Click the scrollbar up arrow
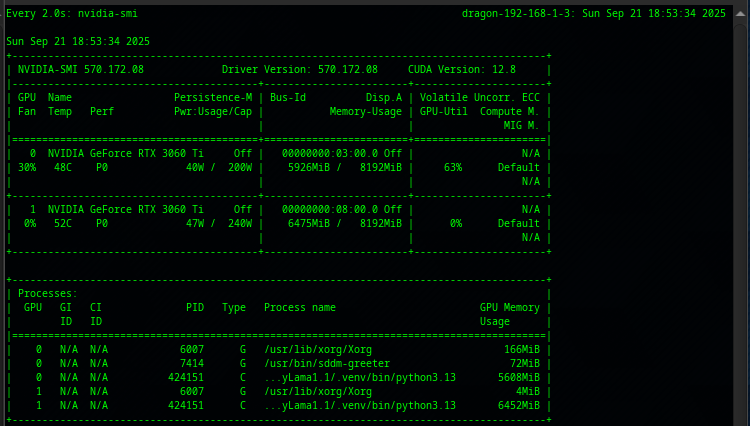 pos(740,13)
